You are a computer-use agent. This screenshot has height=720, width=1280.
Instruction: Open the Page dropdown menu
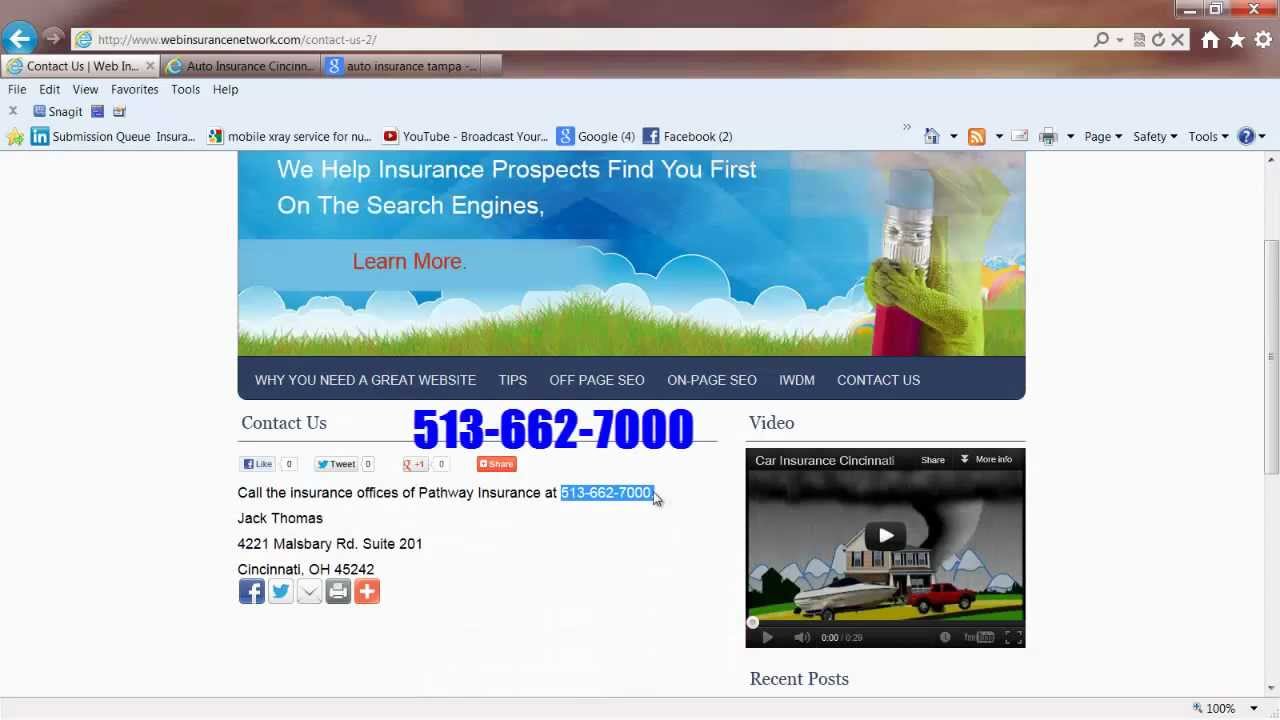1103,136
